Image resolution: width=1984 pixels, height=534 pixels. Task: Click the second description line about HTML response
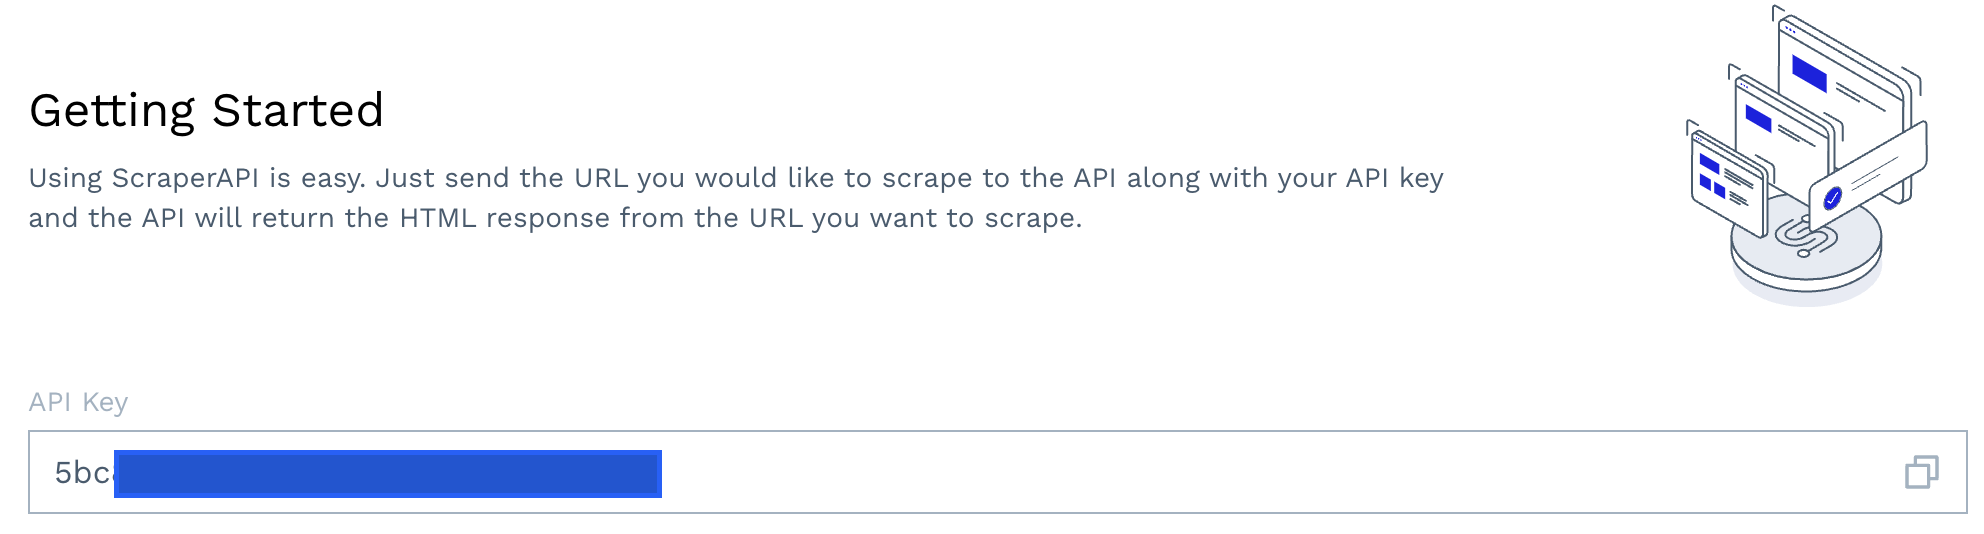(555, 218)
